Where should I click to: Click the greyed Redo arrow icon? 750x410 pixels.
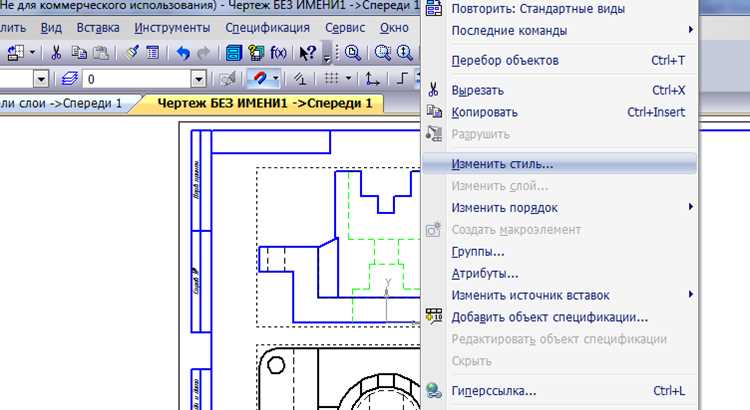click(204, 53)
